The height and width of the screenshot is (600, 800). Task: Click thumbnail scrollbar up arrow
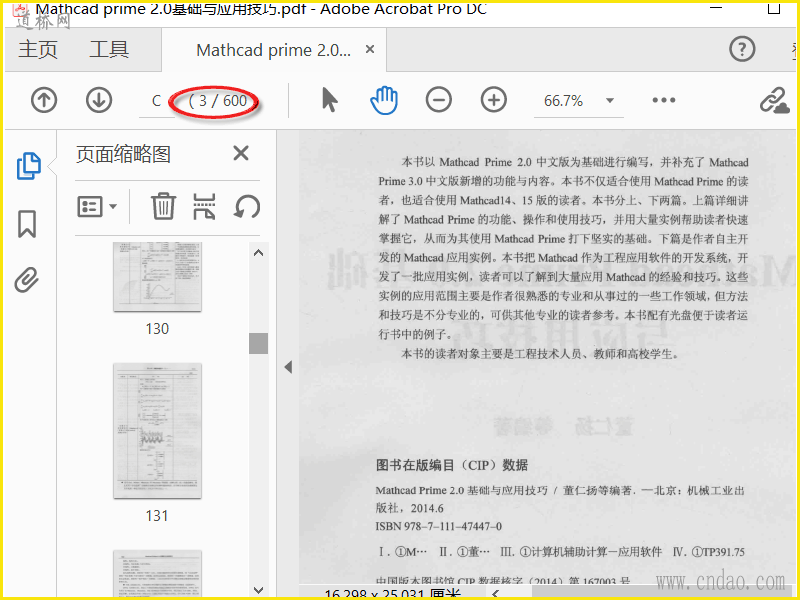[x=258, y=253]
